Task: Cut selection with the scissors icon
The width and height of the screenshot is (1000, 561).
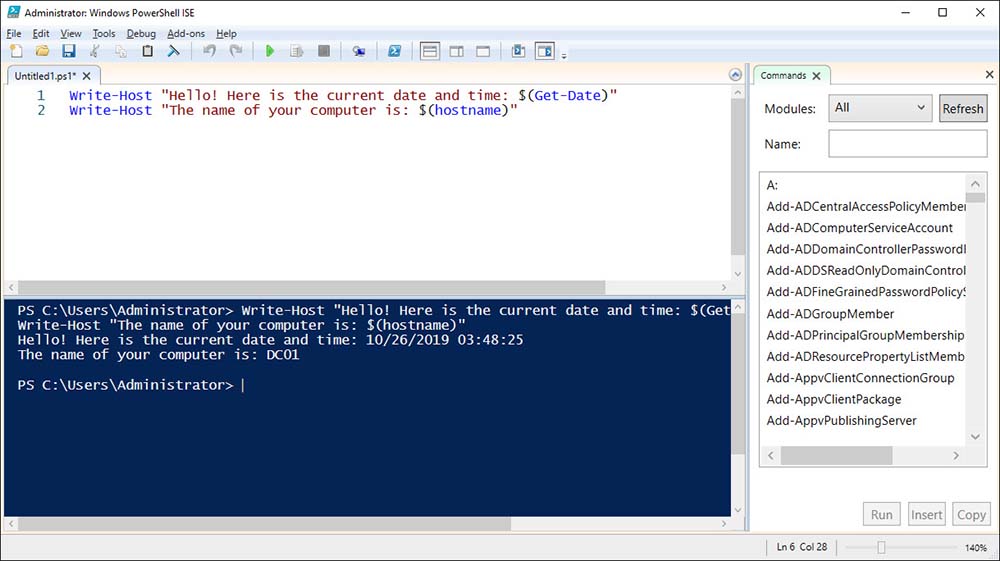Action: pyautogui.click(x=94, y=51)
